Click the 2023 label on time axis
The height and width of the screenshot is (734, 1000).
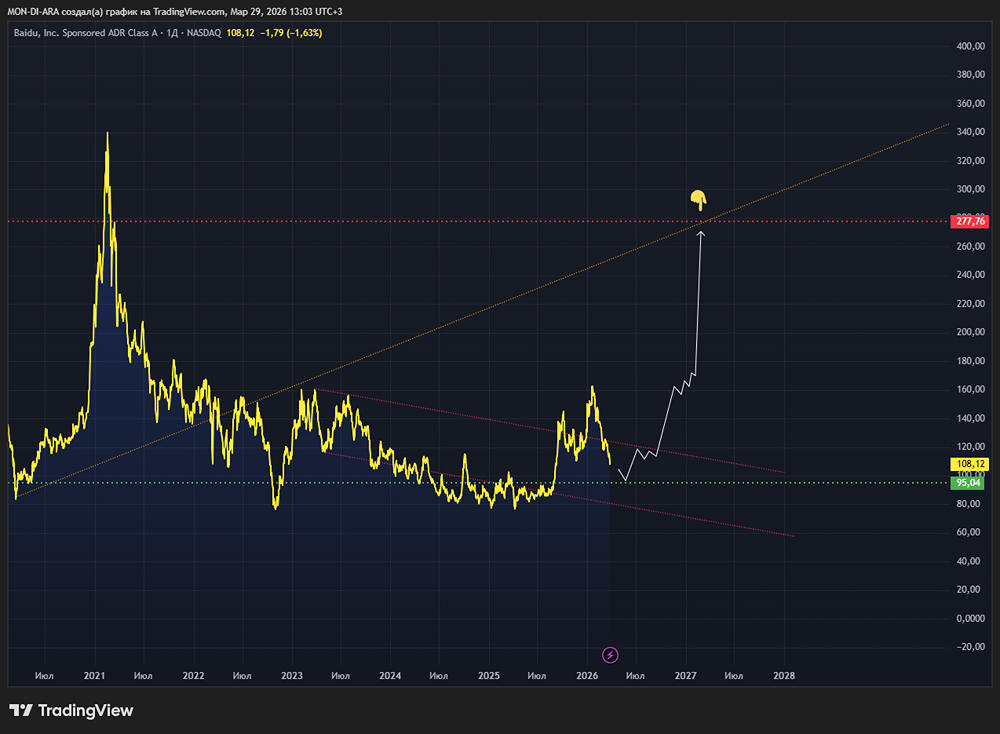[x=292, y=676]
